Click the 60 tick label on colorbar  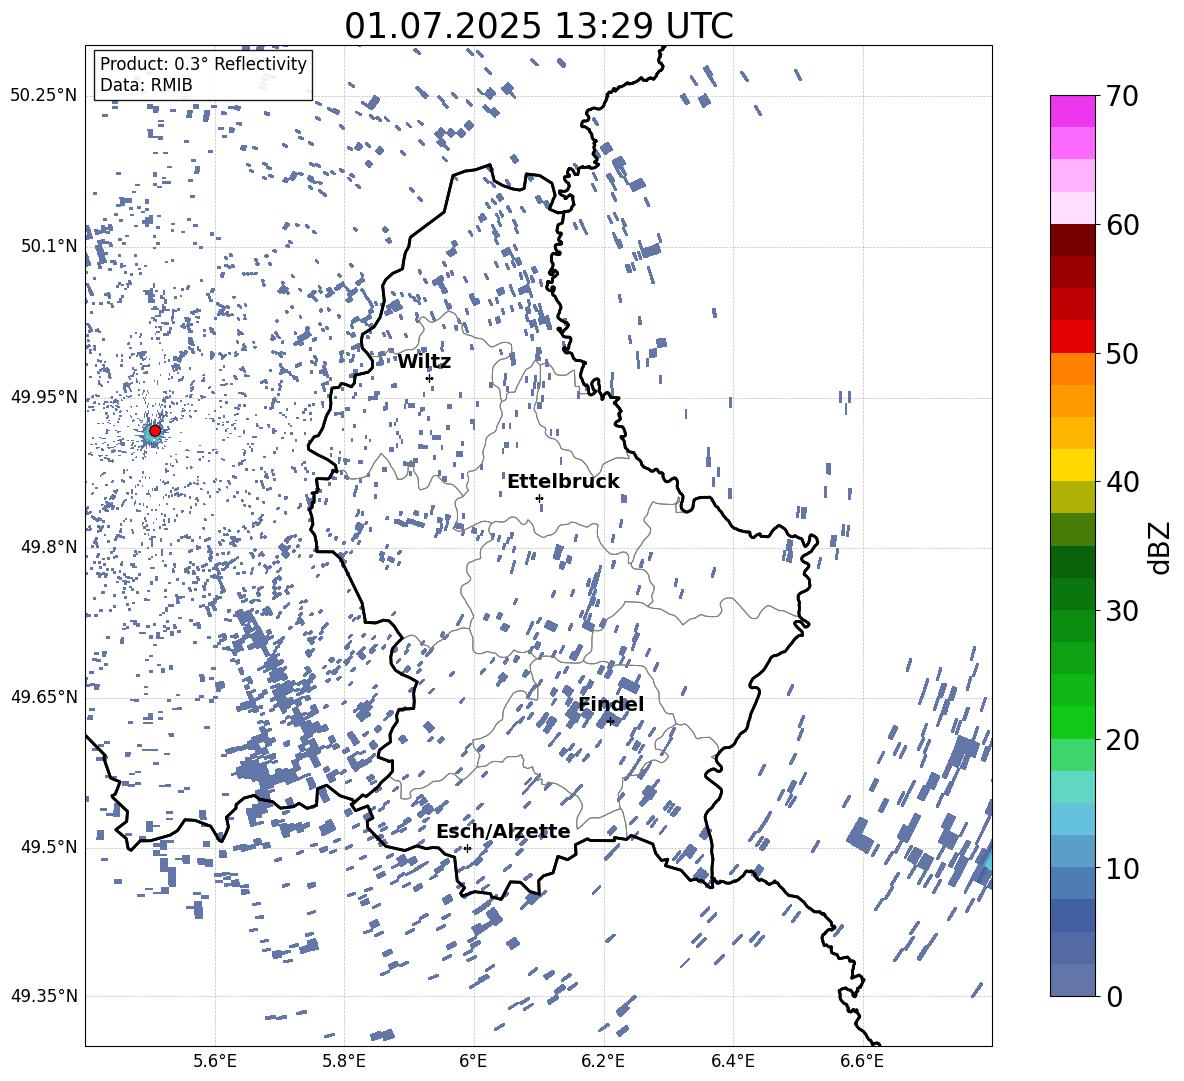(1122, 225)
